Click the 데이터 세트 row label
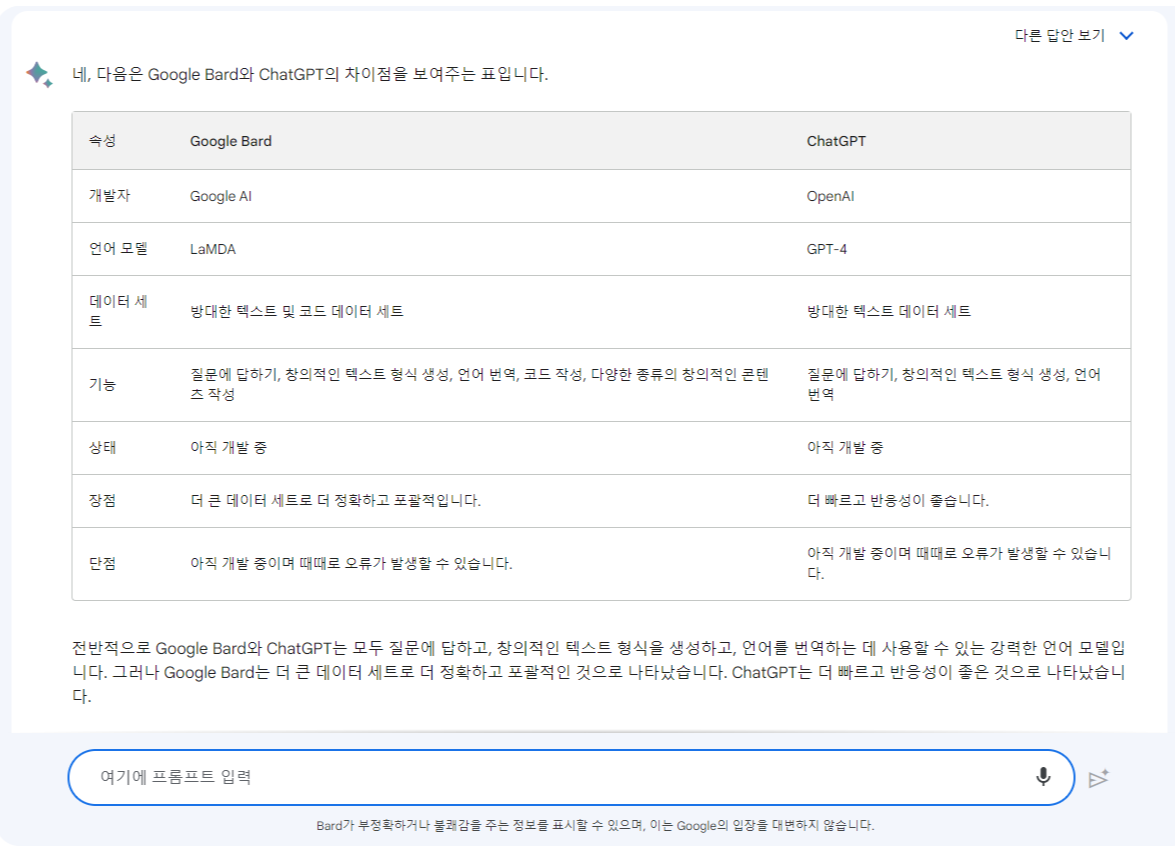This screenshot has height=849, width=1175. (x=118, y=311)
